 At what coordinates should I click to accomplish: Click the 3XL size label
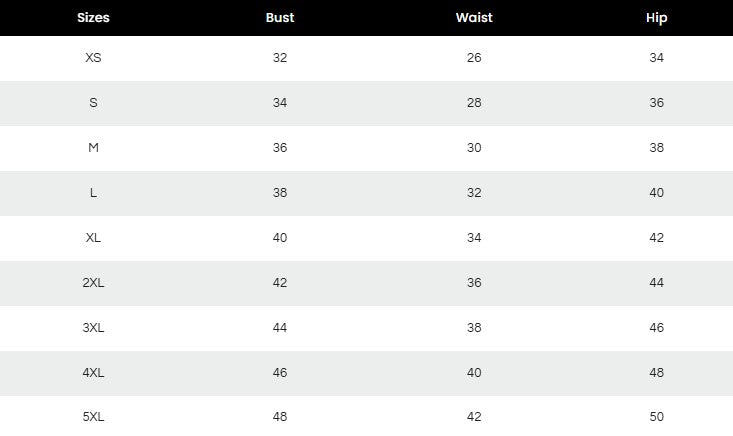pos(93,328)
